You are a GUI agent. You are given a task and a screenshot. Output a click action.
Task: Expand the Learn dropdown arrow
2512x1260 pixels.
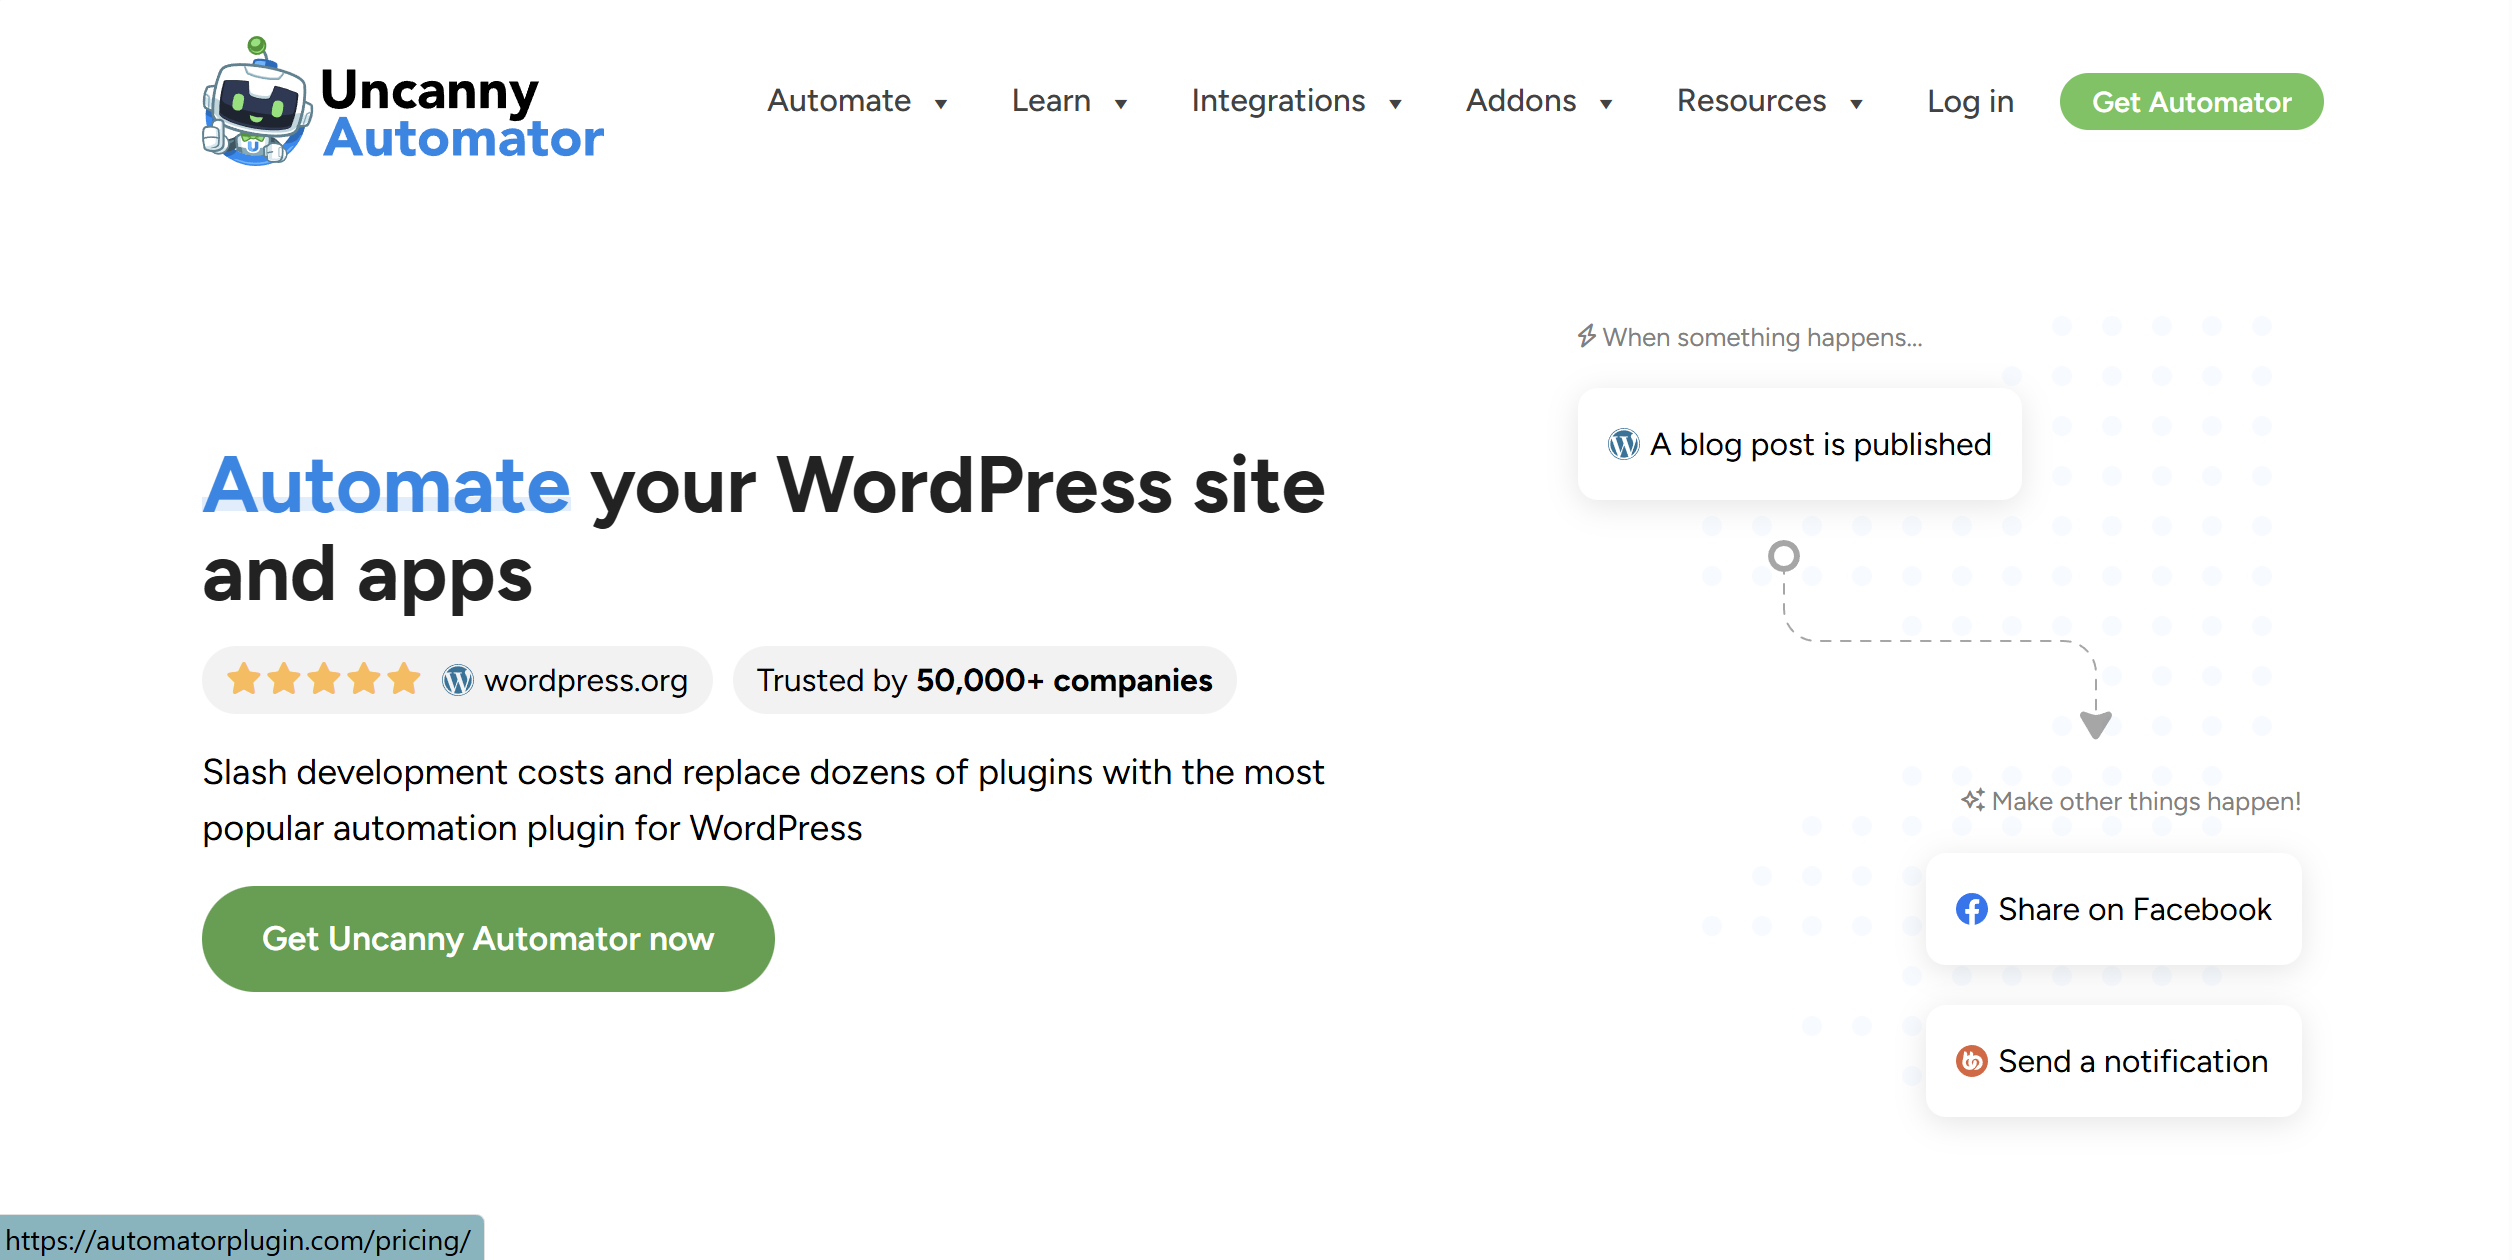(1121, 104)
